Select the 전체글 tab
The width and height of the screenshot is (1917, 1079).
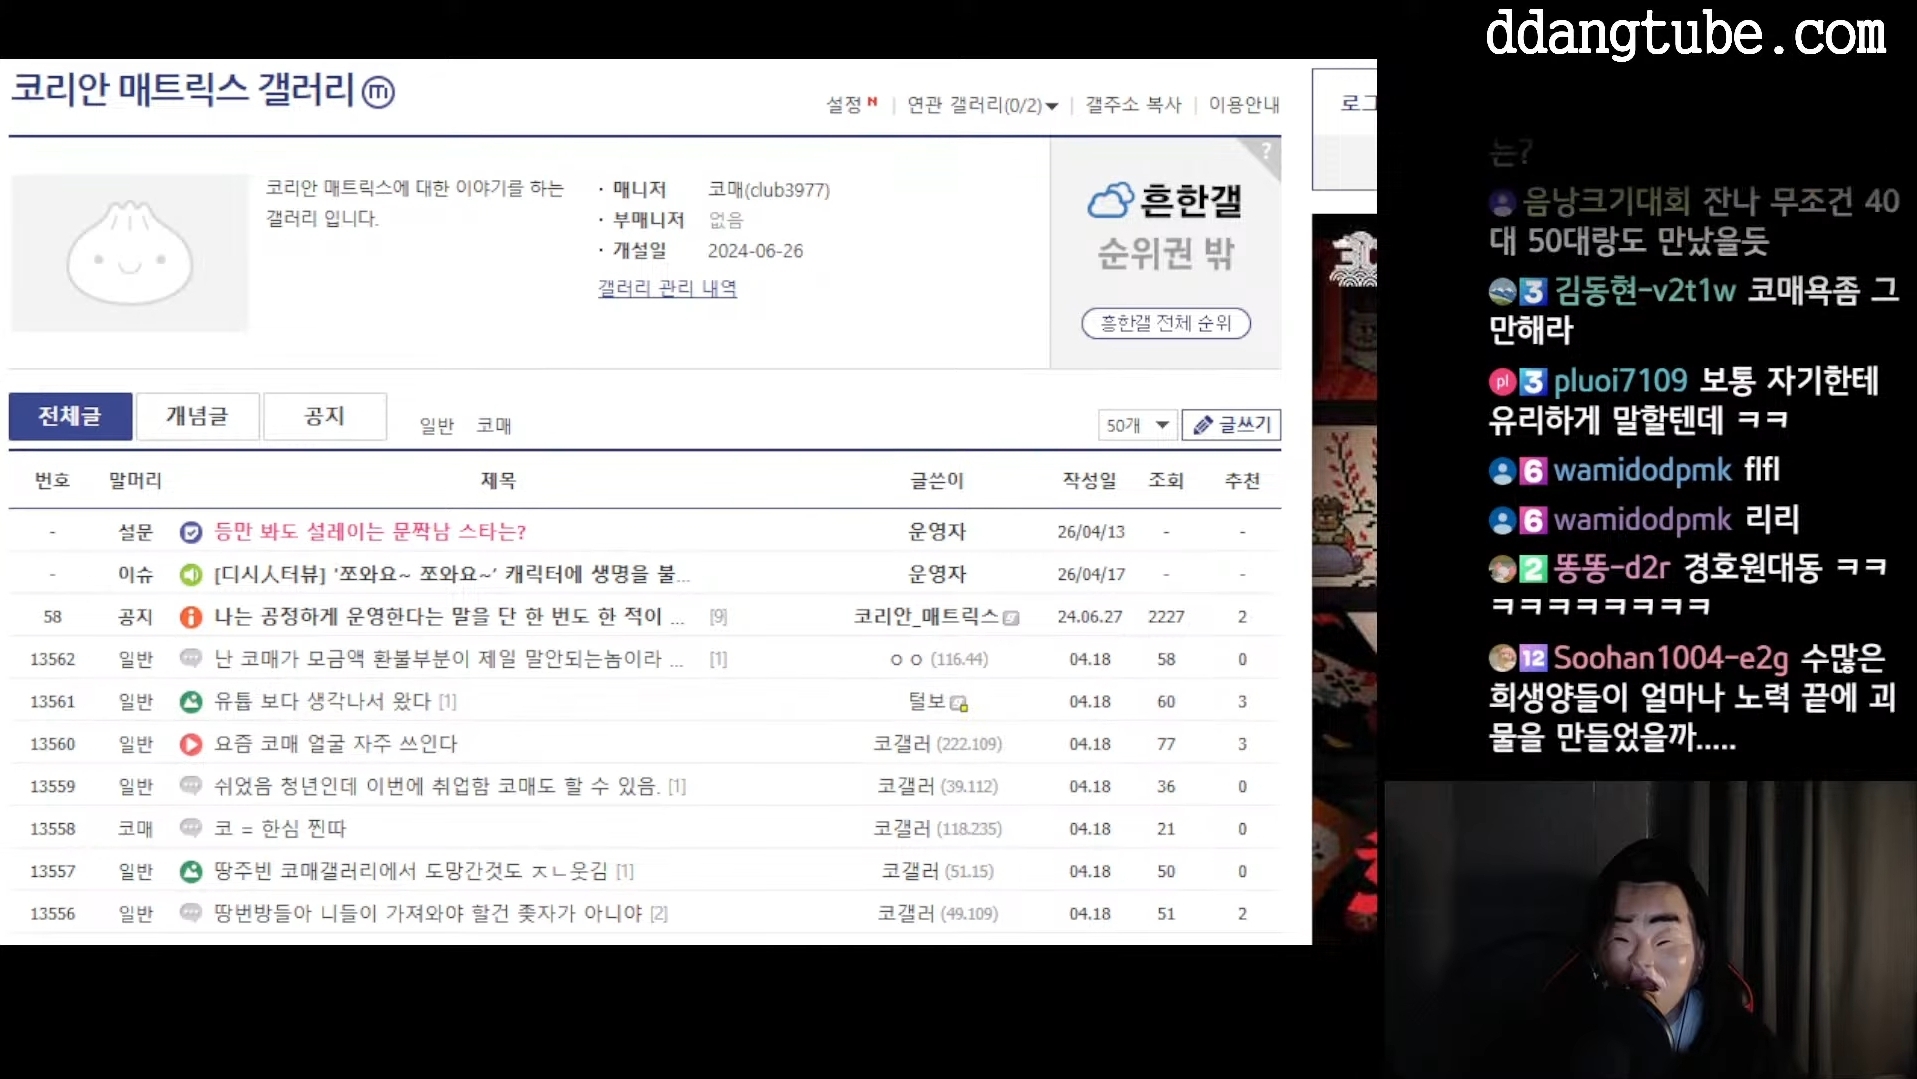coord(70,416)
